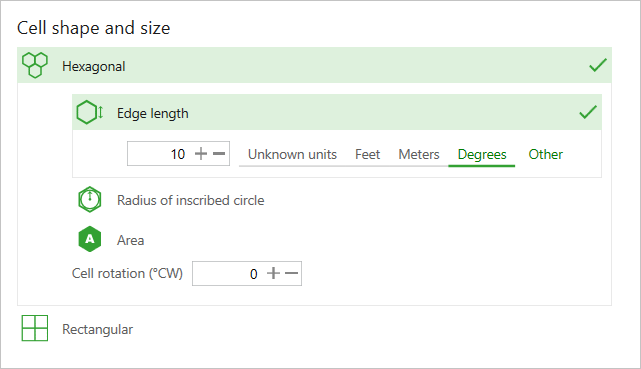Decrease cell rotation with minus button
Viewport: 641px width, 369px height.
[291, 273]
